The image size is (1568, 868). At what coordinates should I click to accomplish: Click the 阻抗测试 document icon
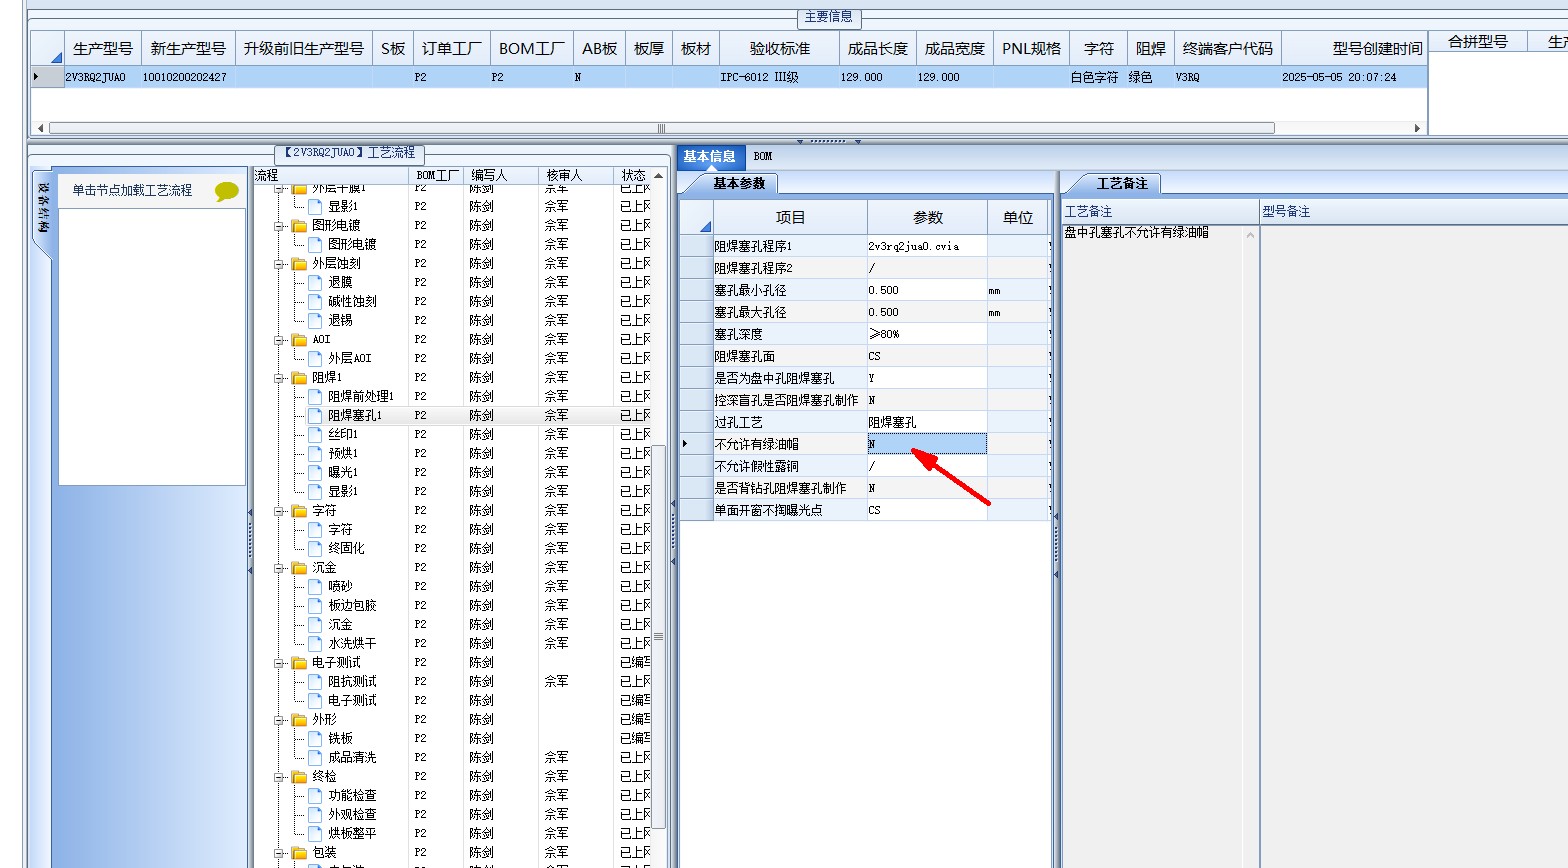click(x=315, y=682)
